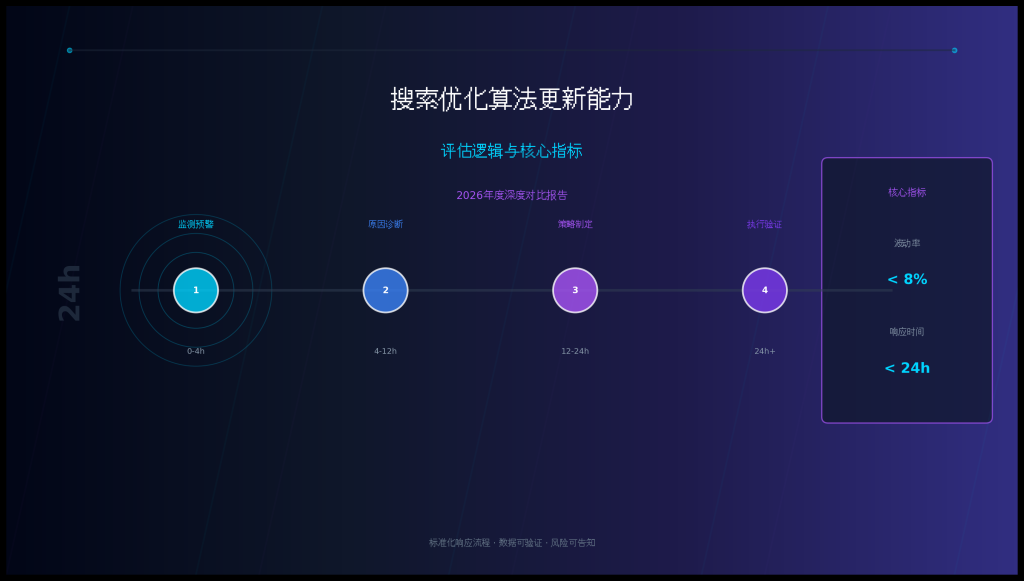The image size is (1024, 581).
Task: Expand the 2026年度深度对比报告 section
Action: (511, 196)
